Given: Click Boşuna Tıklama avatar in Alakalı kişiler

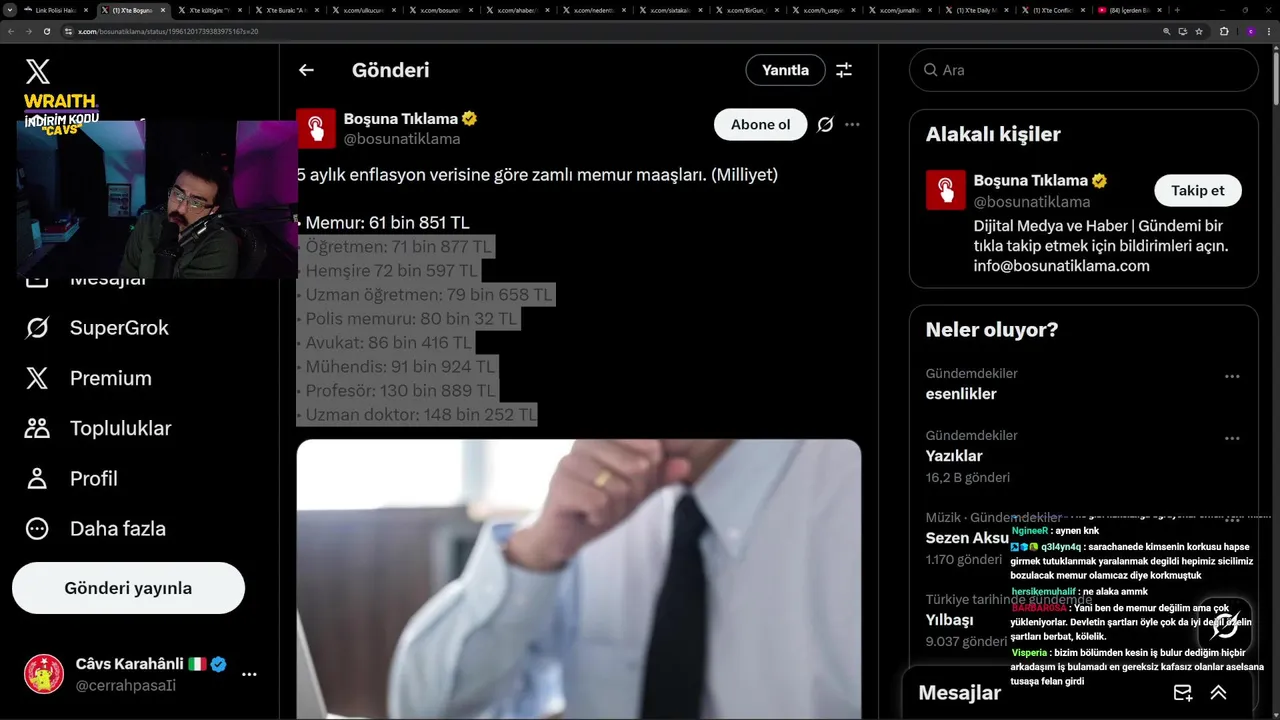Looking at the screenshot, I should [x=945, y=190].
